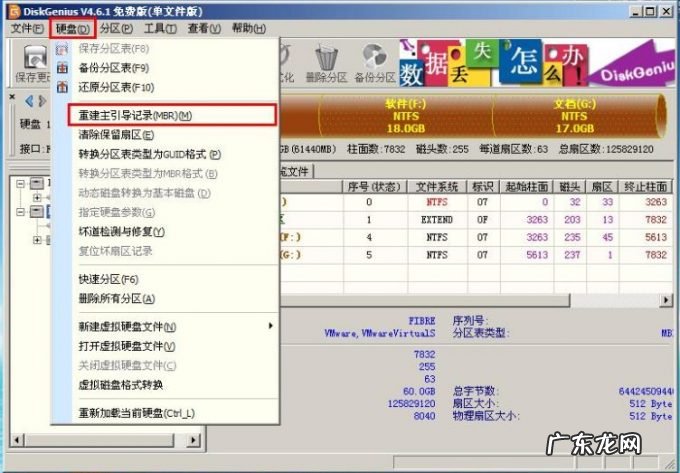680x473 pixels.
Task: Click the 保存更改 toolbar icon
Action: pos(34,64)
